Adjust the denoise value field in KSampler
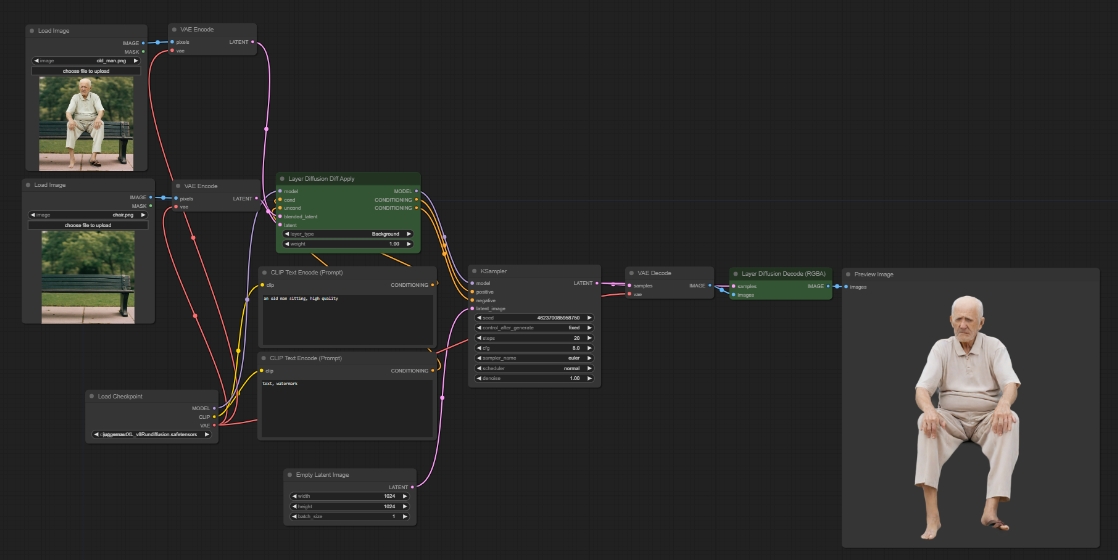 [x=533, y=378]
